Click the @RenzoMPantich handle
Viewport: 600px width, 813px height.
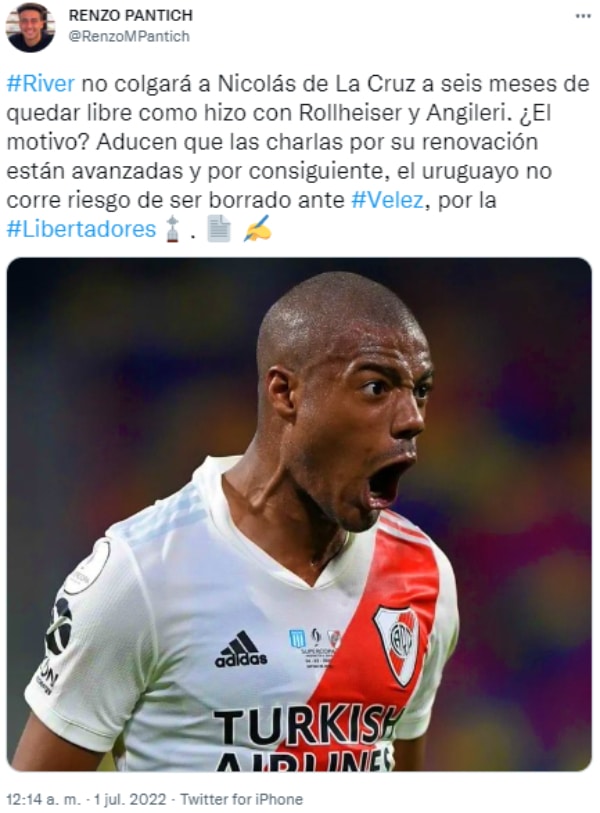click(129, 36)
